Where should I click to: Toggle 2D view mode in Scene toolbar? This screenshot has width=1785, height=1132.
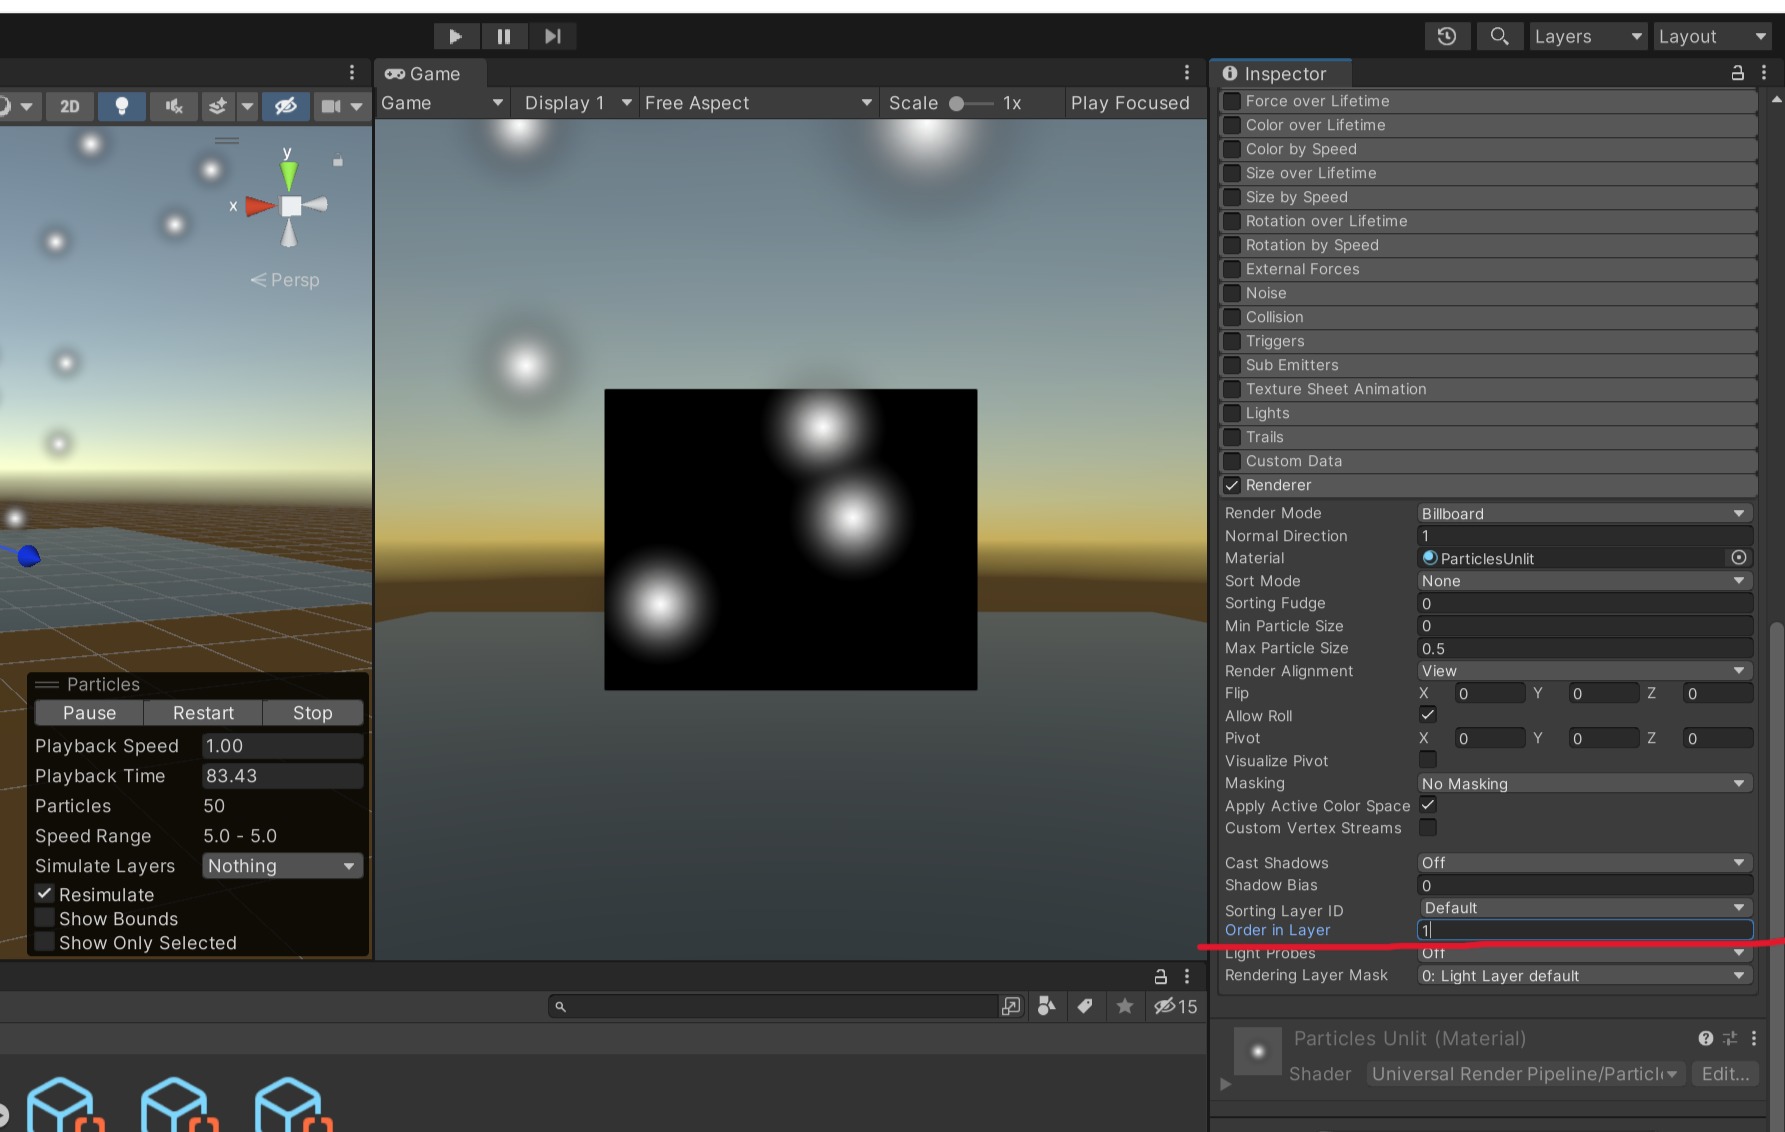(x=69, y=105)
